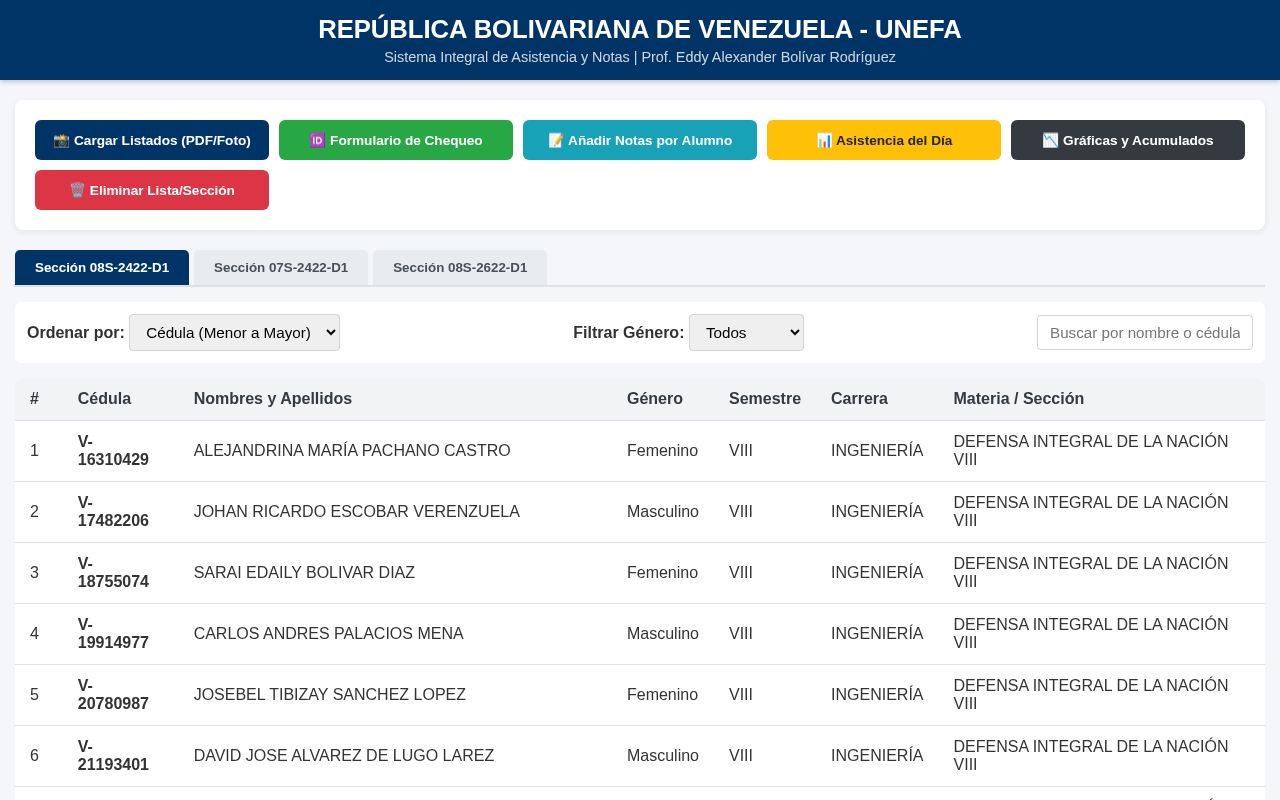Click the memo icon on Añadir Notas
Image resolution: width=1280 pixels, height=800 pixels.
coord(556,140)
